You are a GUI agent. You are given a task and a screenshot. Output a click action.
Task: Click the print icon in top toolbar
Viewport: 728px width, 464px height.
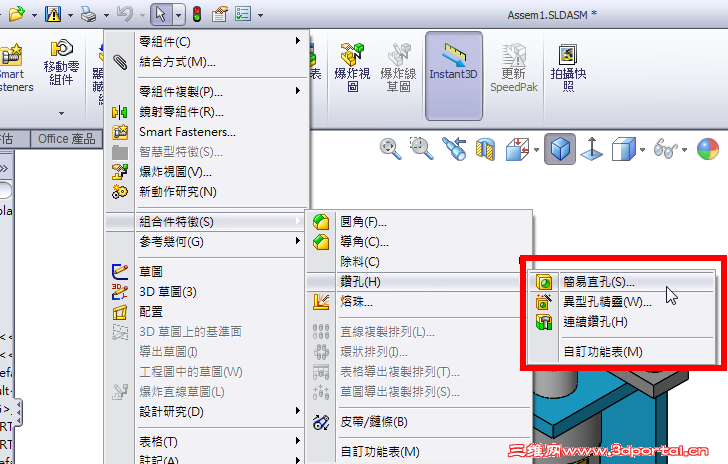click(88, 15)
